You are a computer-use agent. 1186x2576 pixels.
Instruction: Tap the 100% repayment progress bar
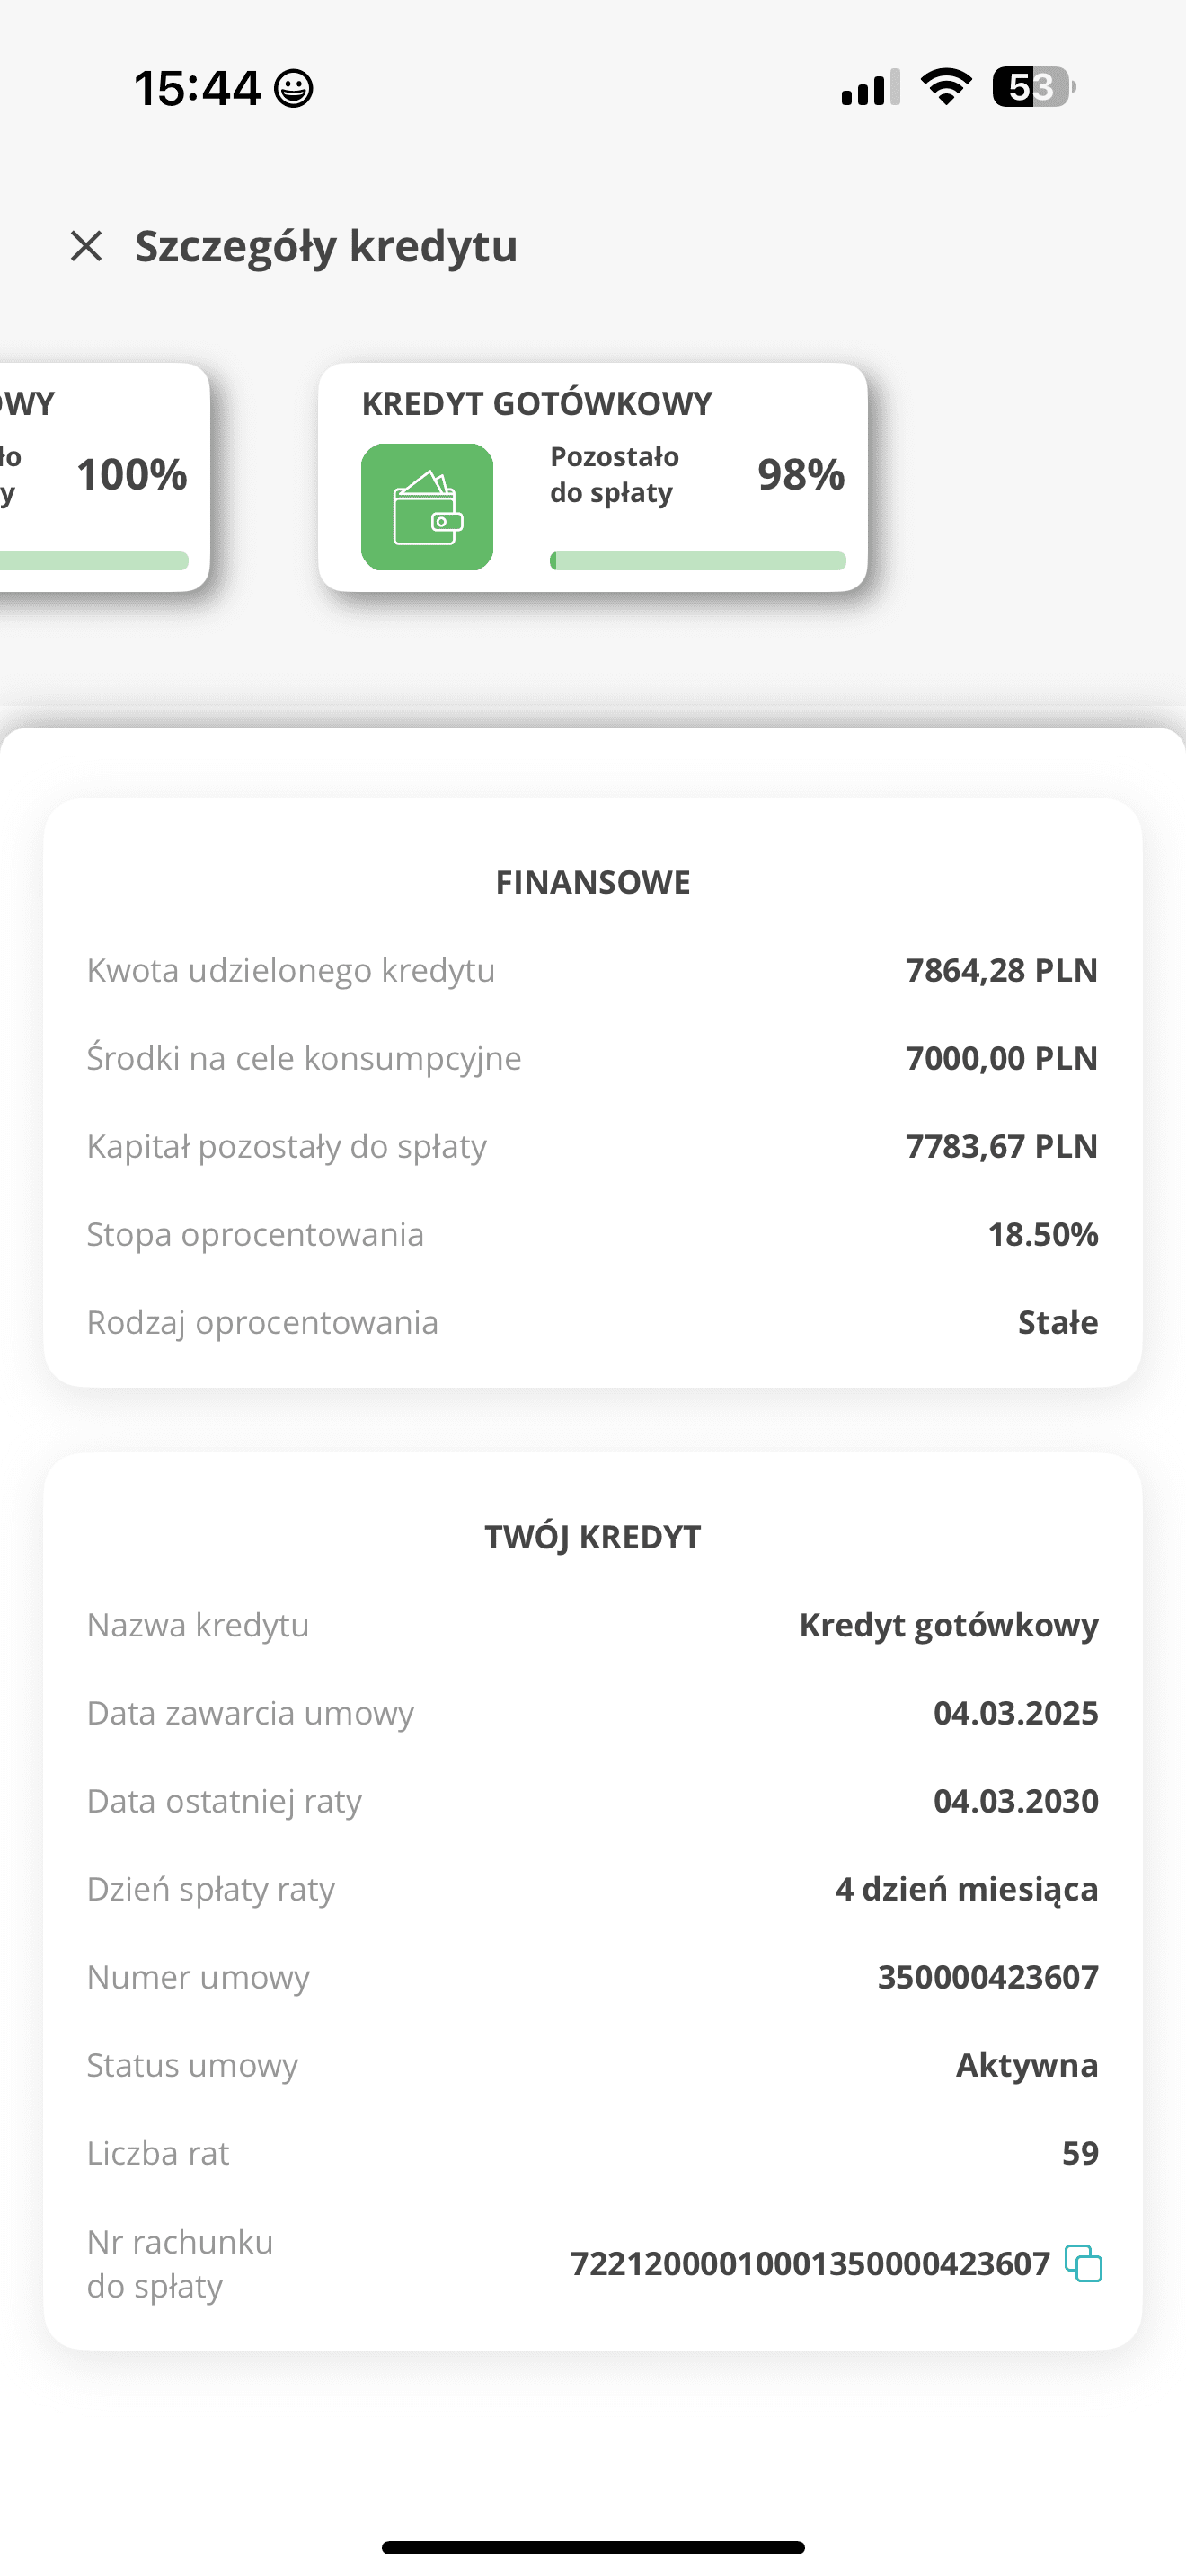94,561
